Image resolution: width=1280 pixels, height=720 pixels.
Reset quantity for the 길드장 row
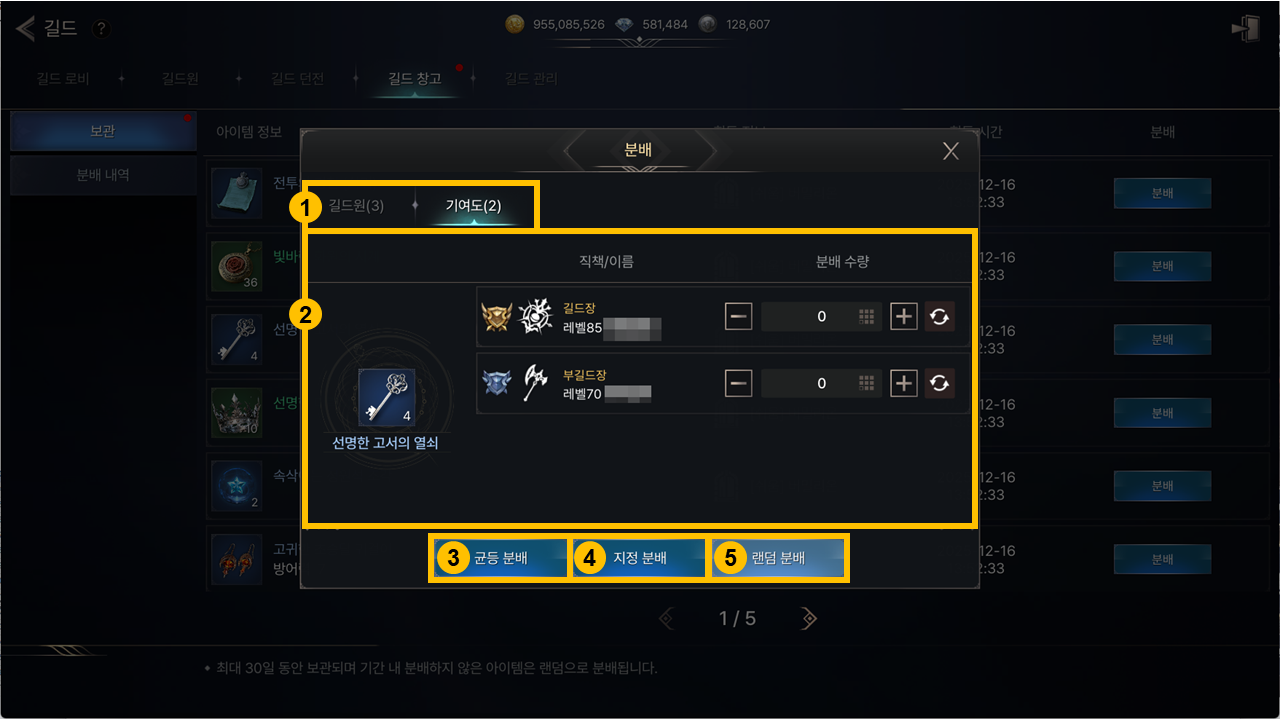click(939, 317)
